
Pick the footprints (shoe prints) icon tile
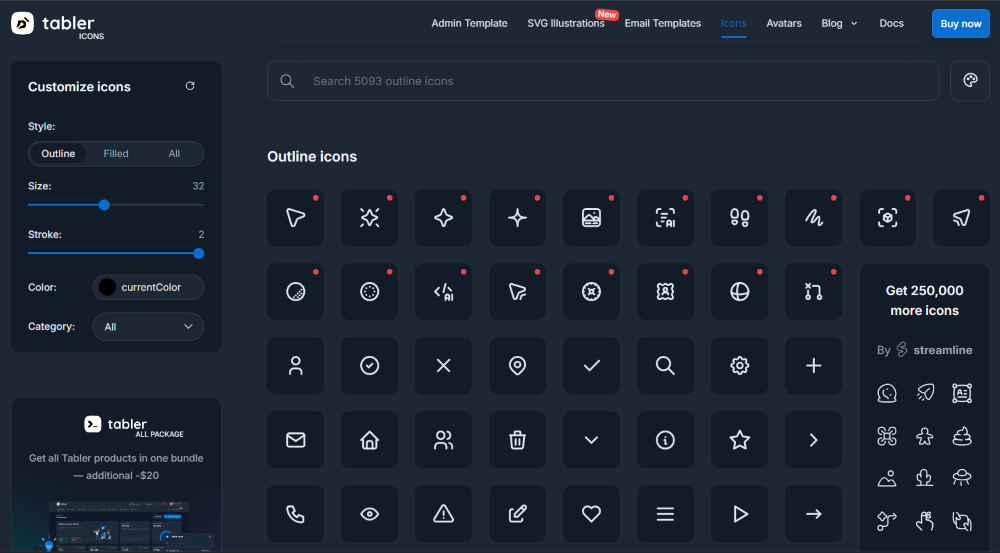(739, 218)
